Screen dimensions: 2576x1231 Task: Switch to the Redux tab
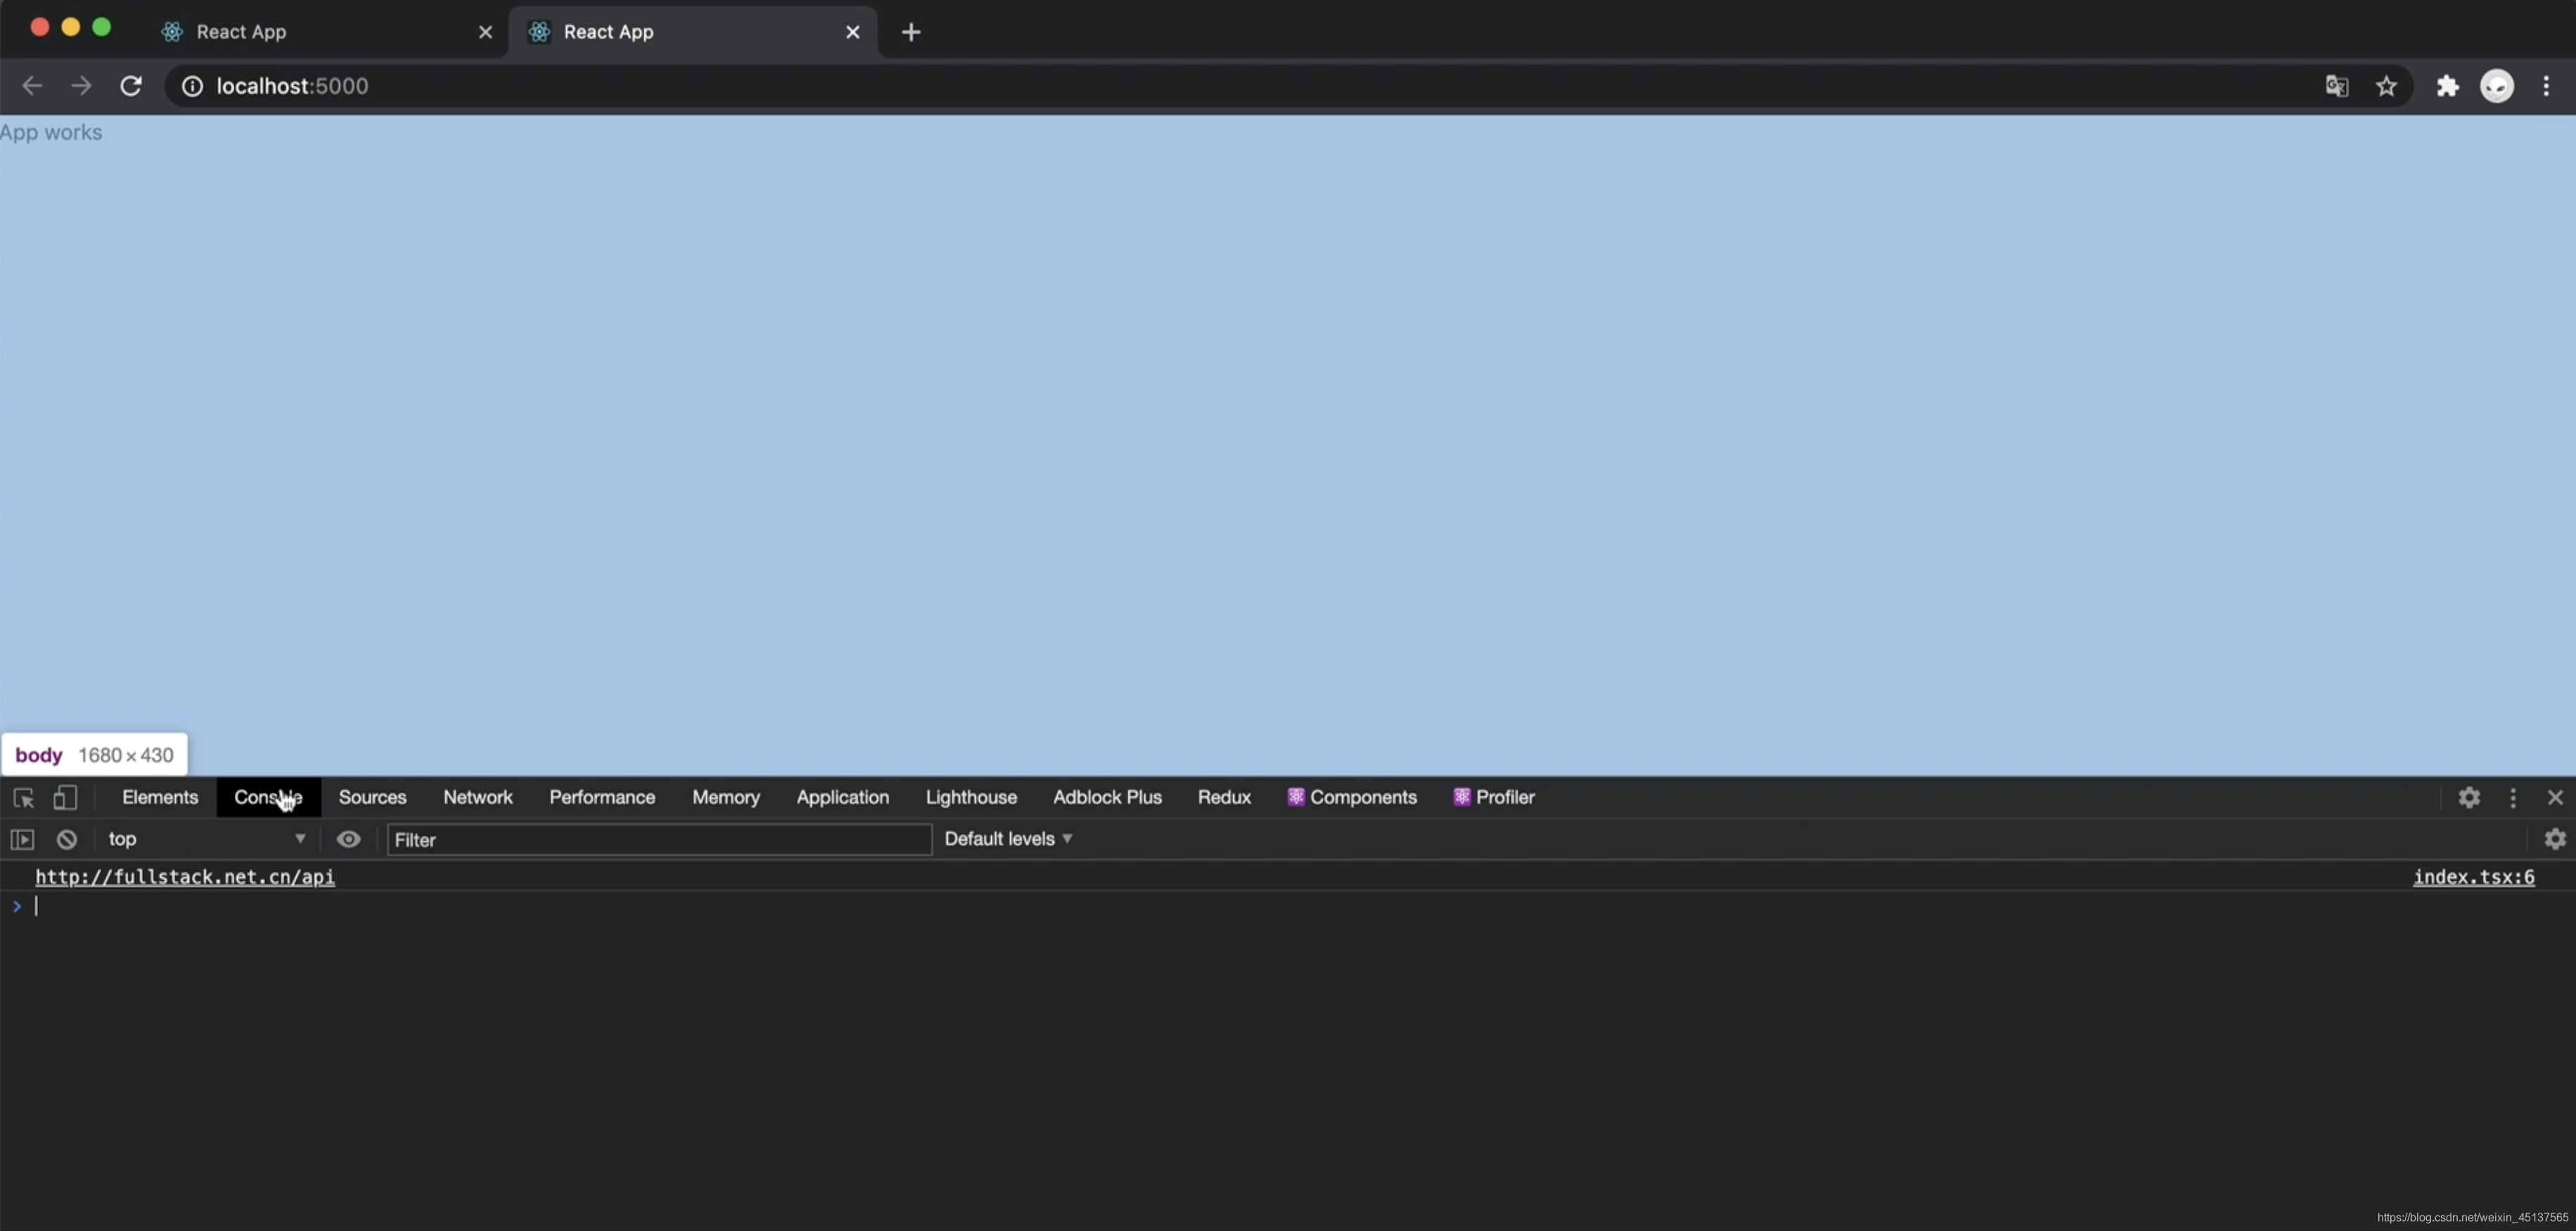(1224, 798)
